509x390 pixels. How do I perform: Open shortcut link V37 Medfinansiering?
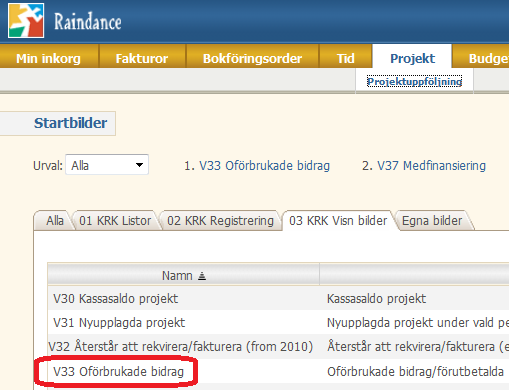pos(431,166)
